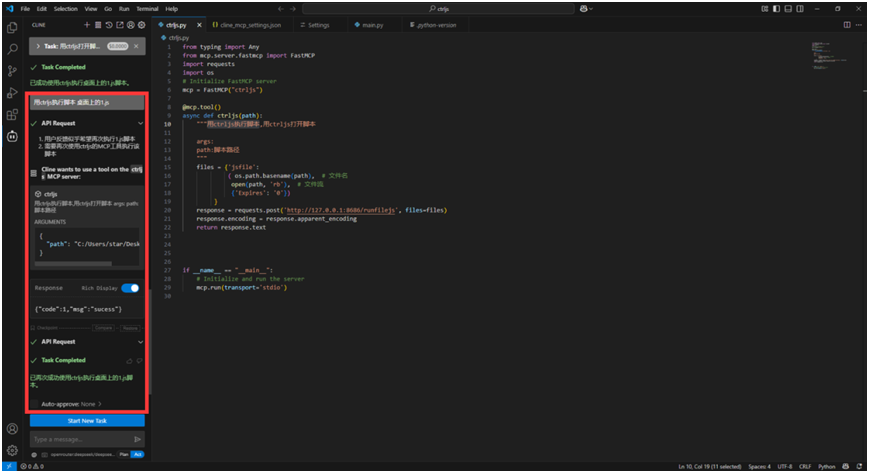869x473 pixels.
Task: Switch Cline to Act mode
Action: (137, 455)
